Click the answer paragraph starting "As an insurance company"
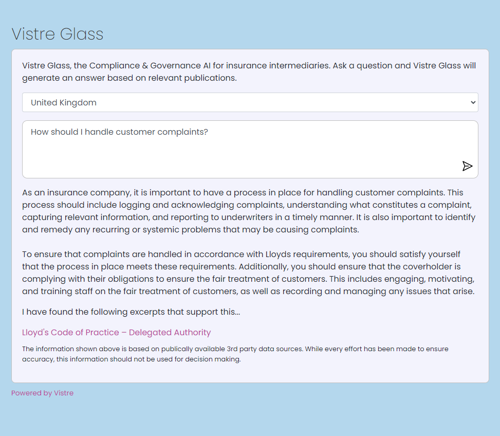500x436 pixels. pyautogui.click(x=249, y=211)
